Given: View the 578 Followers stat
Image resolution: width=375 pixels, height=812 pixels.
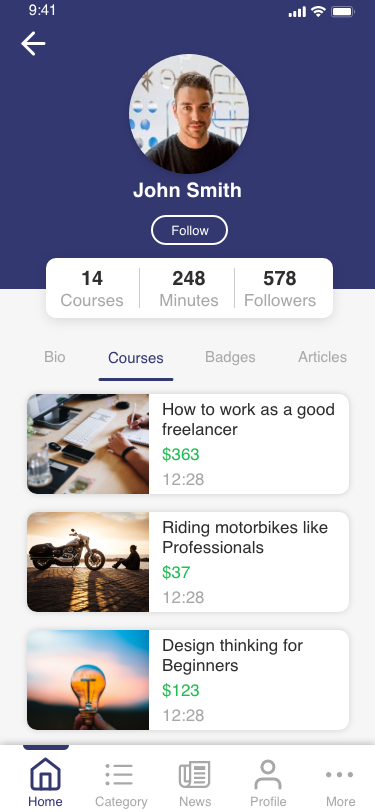Looking at the screenshot, I should [x=280, y=288].
